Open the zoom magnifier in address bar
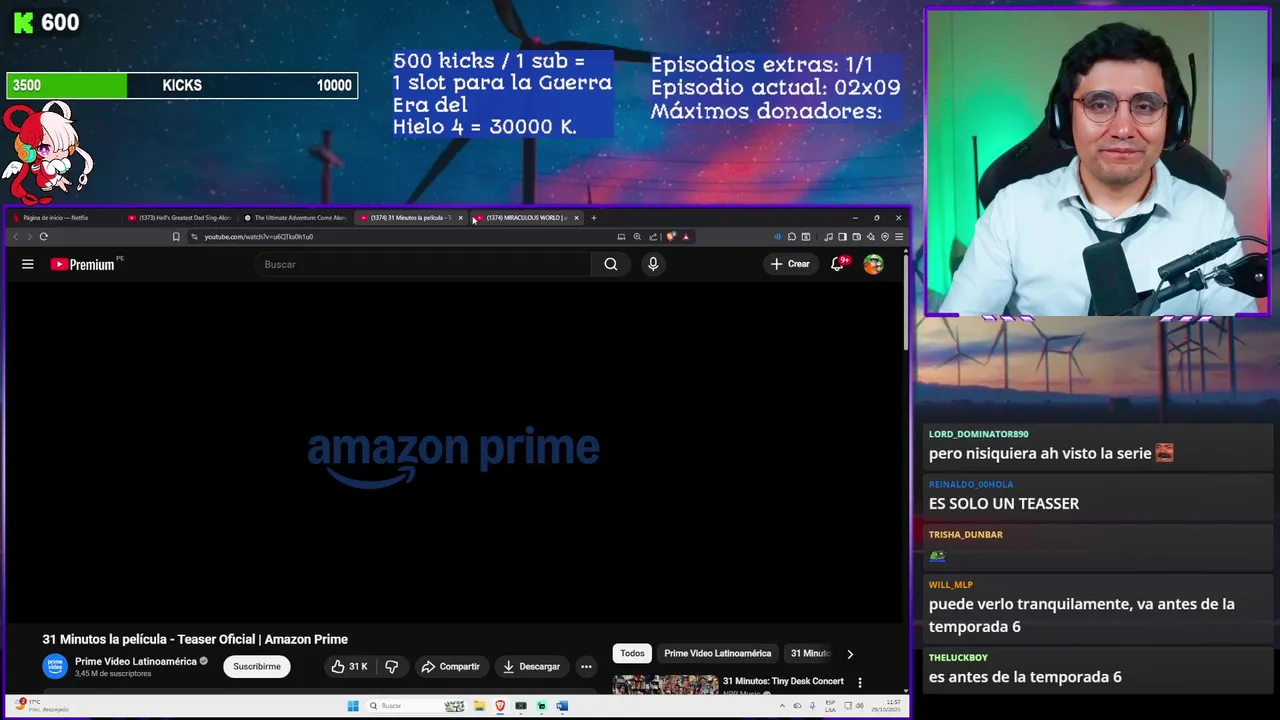1280x720 pixels. pyautogui.click(x=637, y=237)
